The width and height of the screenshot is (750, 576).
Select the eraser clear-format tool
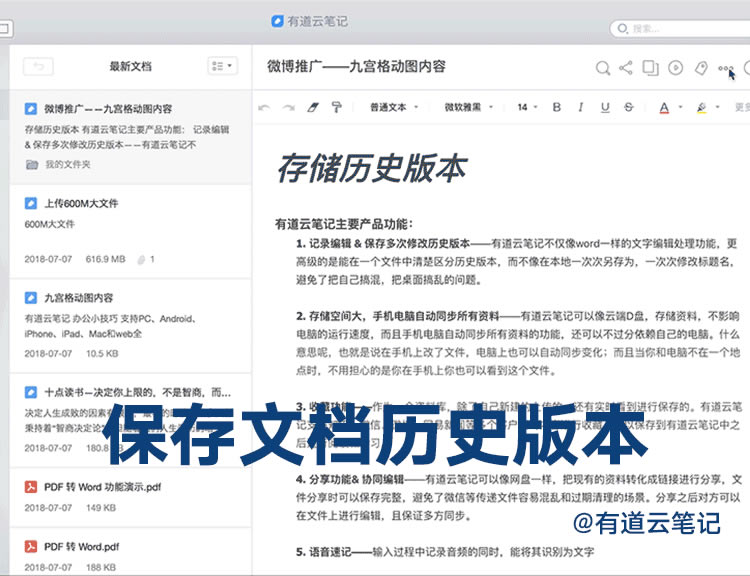pyautogui.click(x=313, y=108)
